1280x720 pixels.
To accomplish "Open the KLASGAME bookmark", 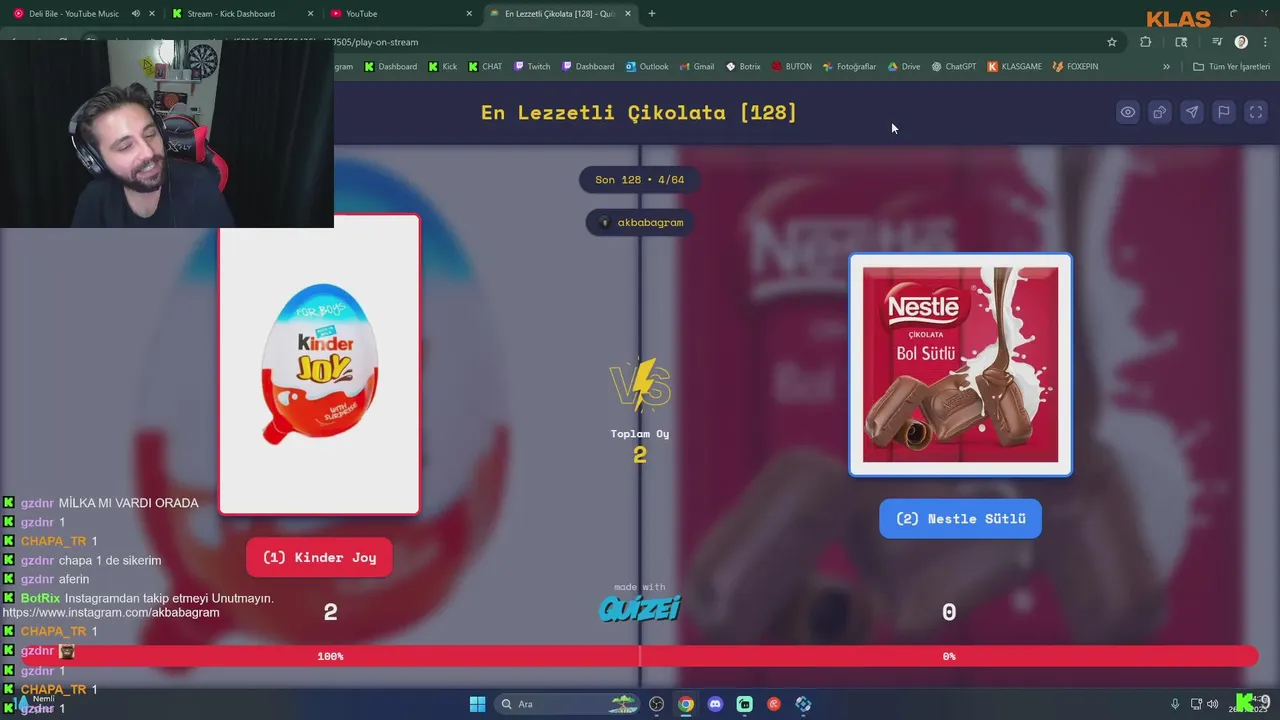I will 1014,67.
